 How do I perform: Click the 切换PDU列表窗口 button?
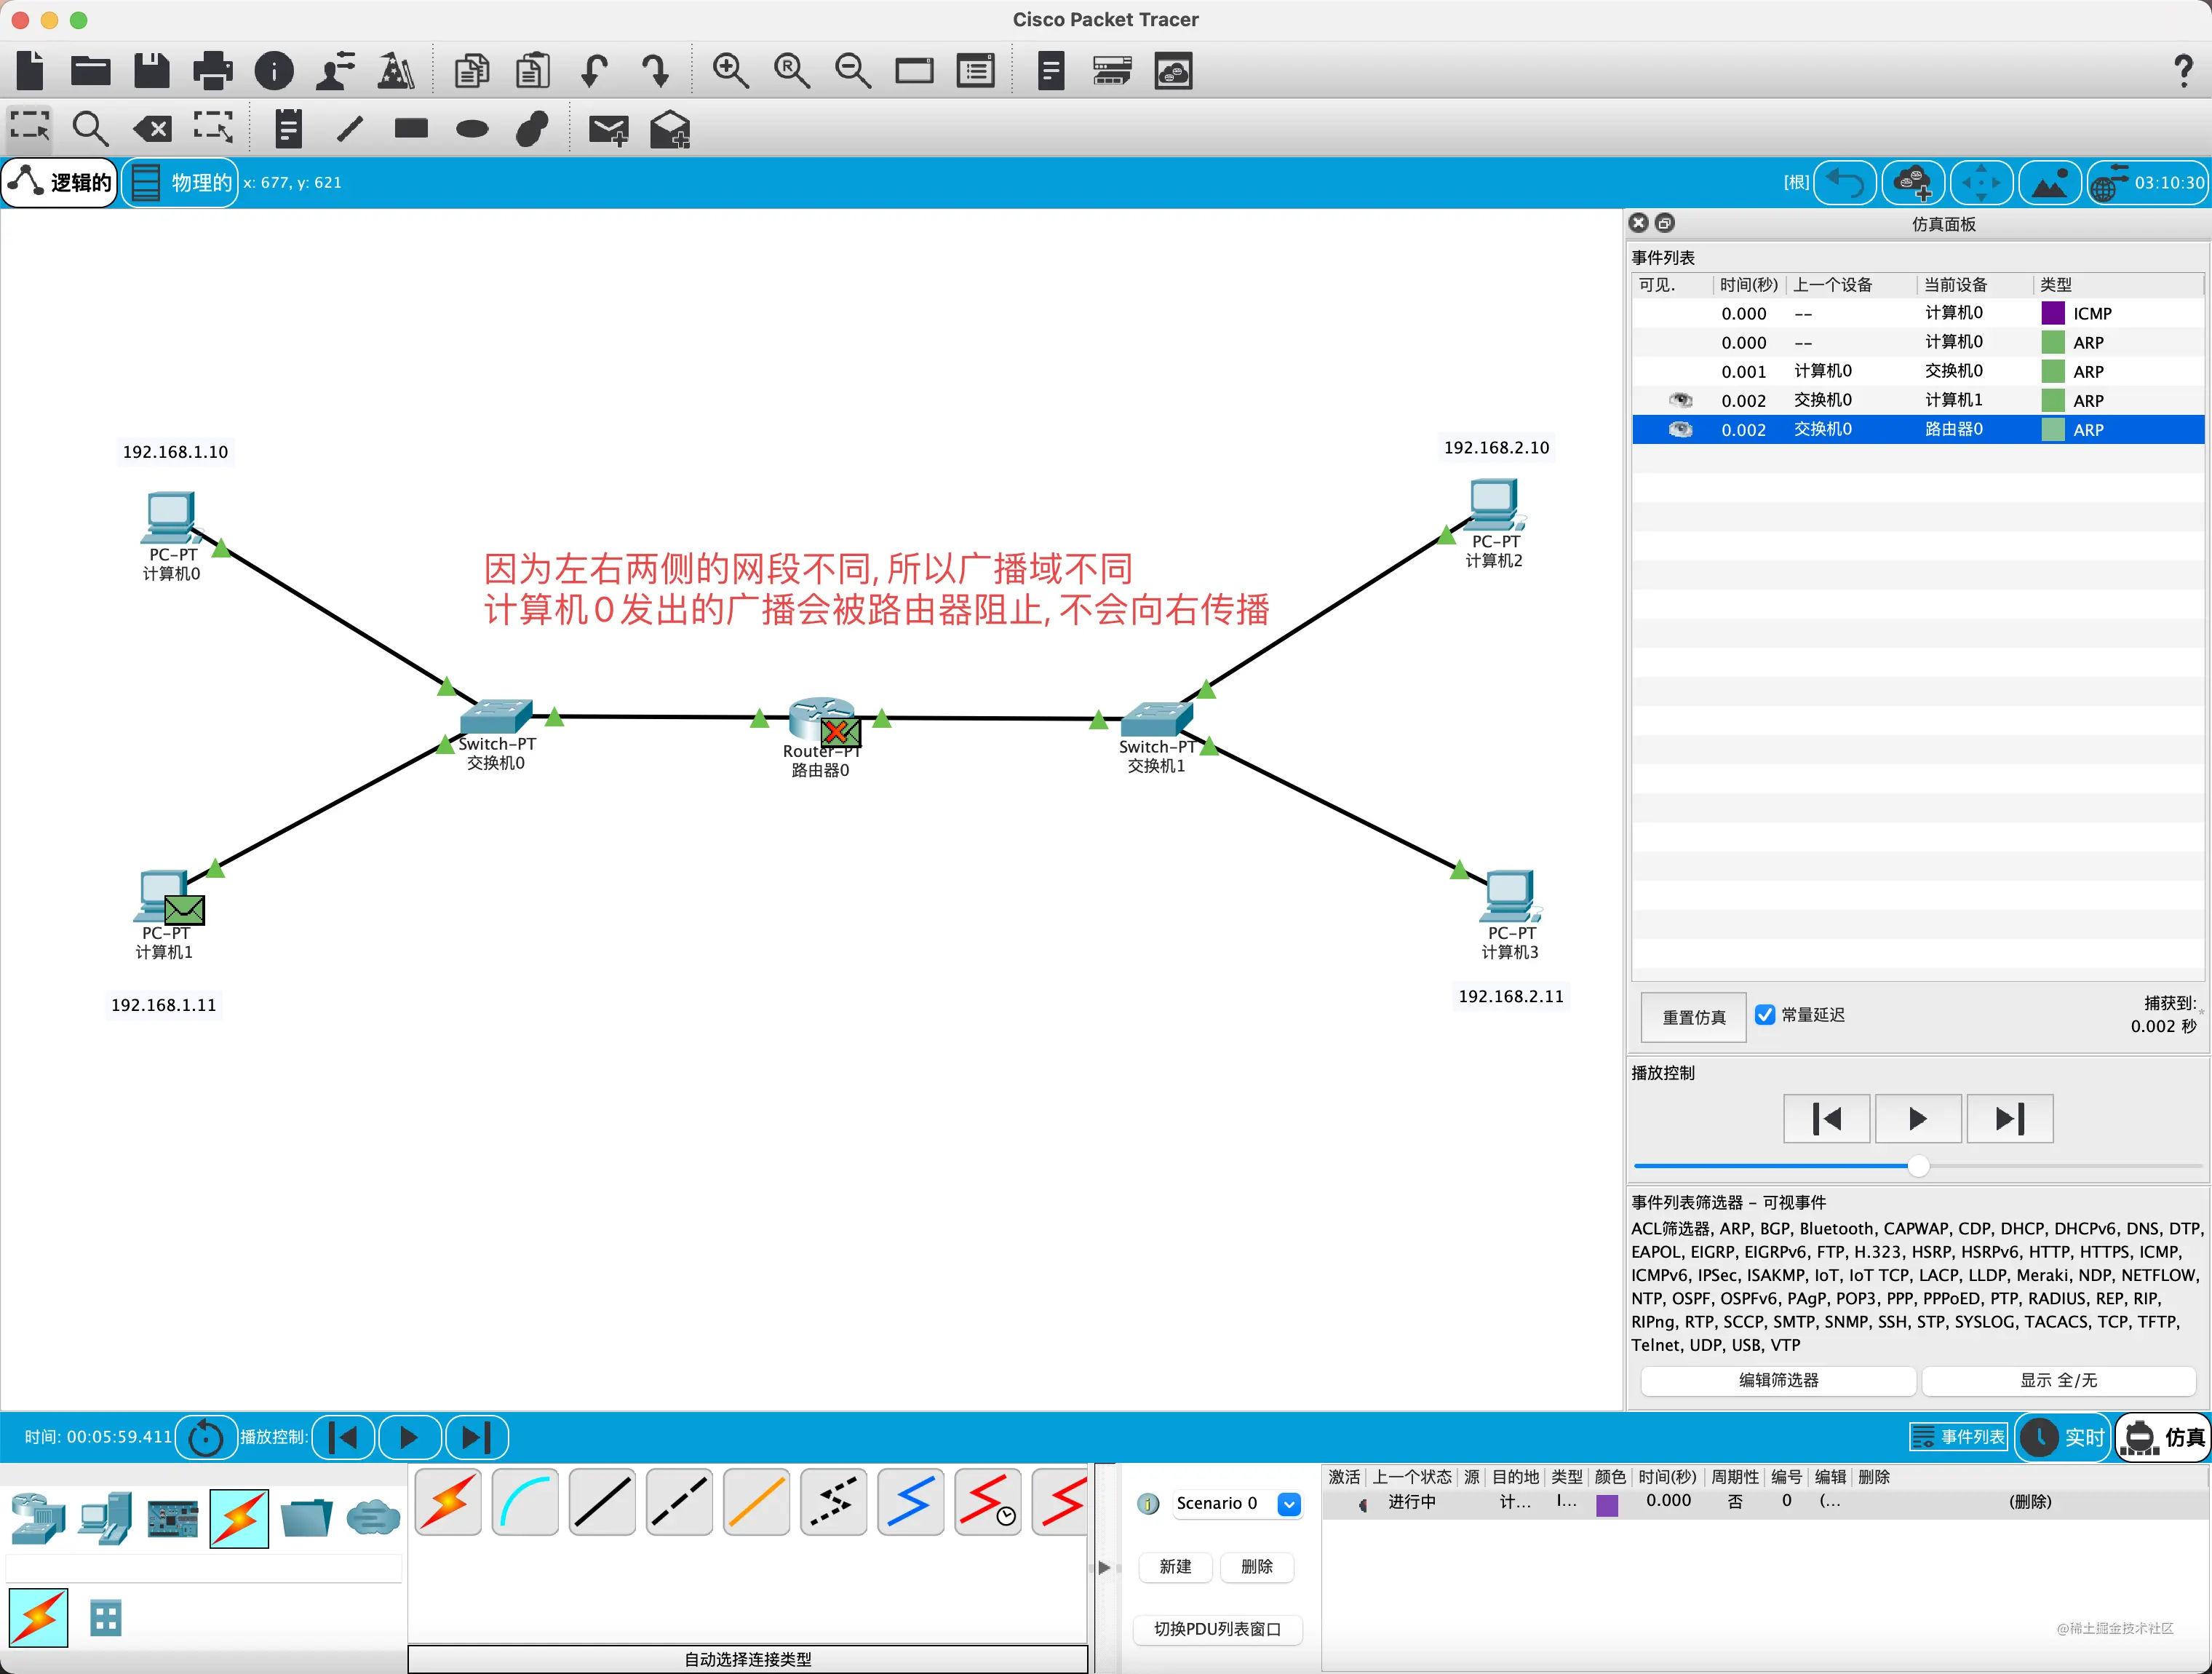1217,1629
